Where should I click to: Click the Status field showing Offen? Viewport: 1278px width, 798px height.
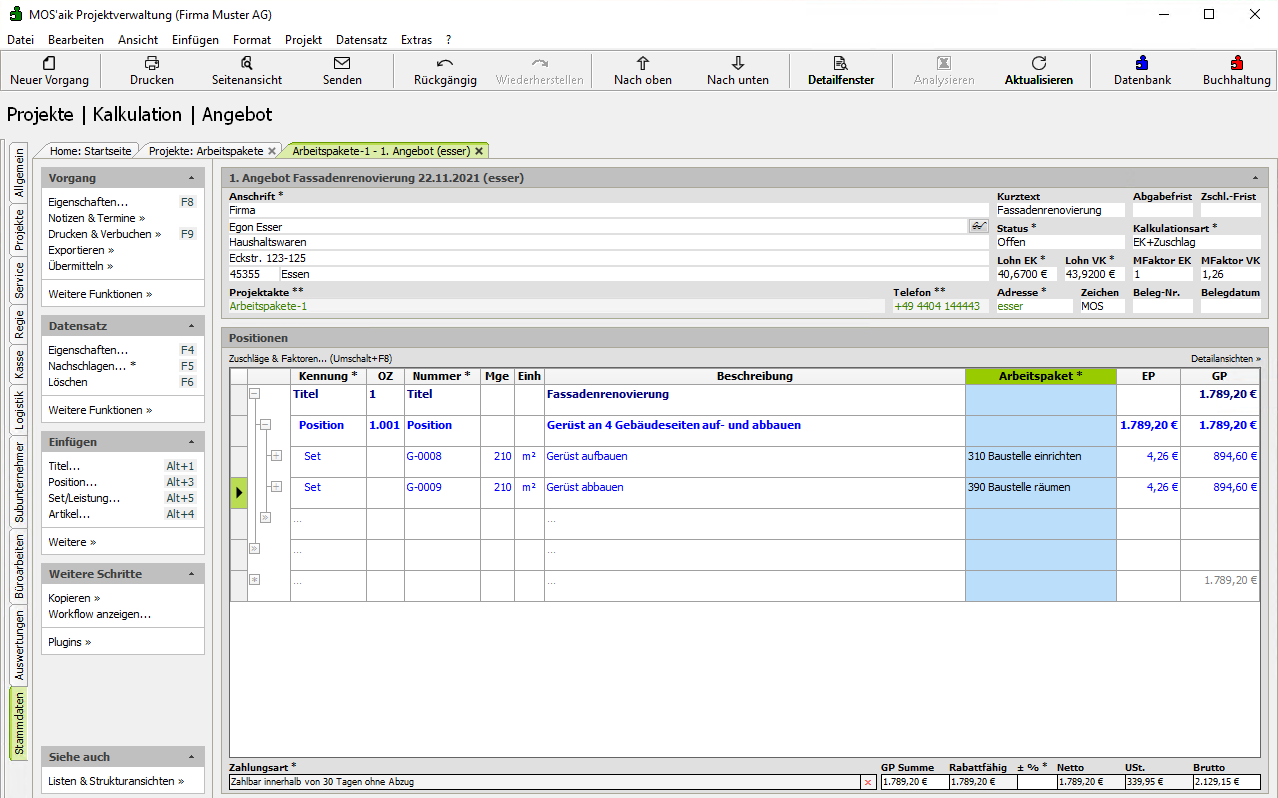[1060, 242]
